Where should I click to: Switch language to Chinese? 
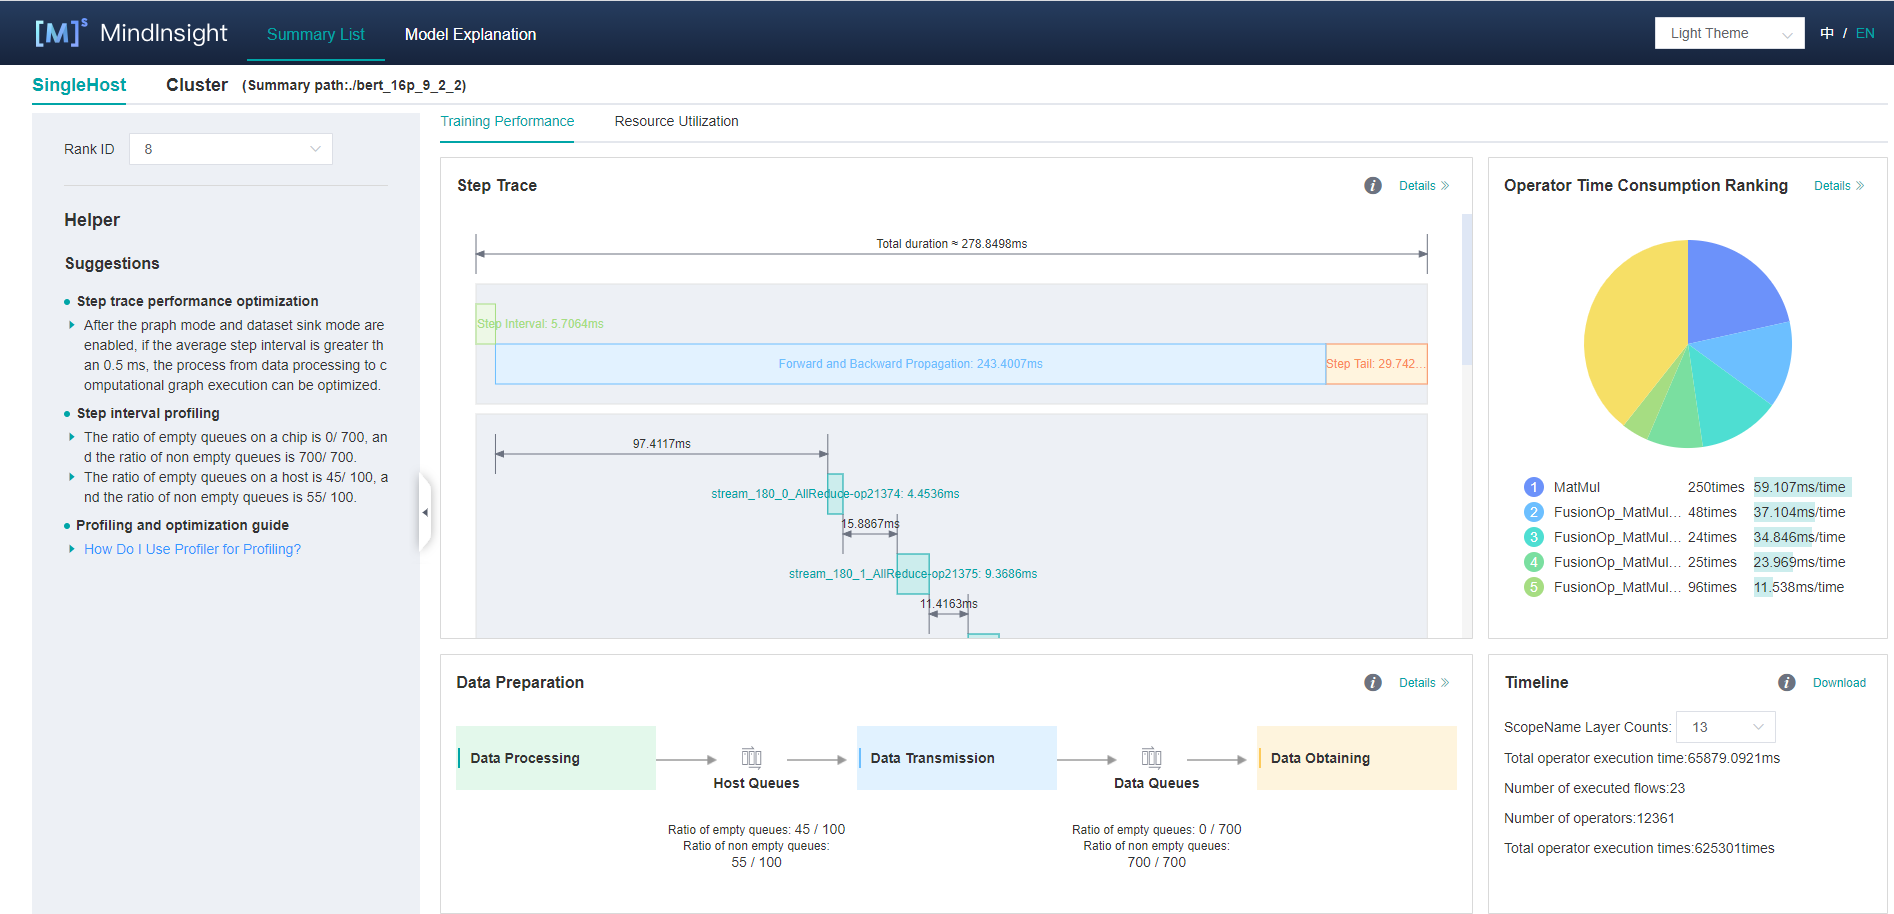(1827, 33)
